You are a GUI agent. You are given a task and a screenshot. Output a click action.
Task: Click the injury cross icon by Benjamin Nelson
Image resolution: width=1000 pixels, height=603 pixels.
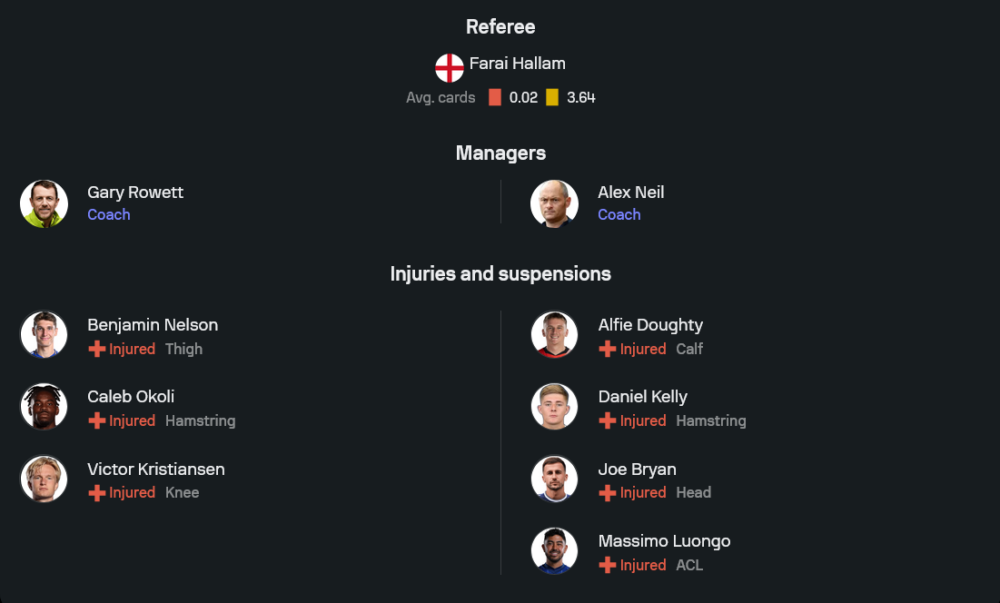[97, 349]
